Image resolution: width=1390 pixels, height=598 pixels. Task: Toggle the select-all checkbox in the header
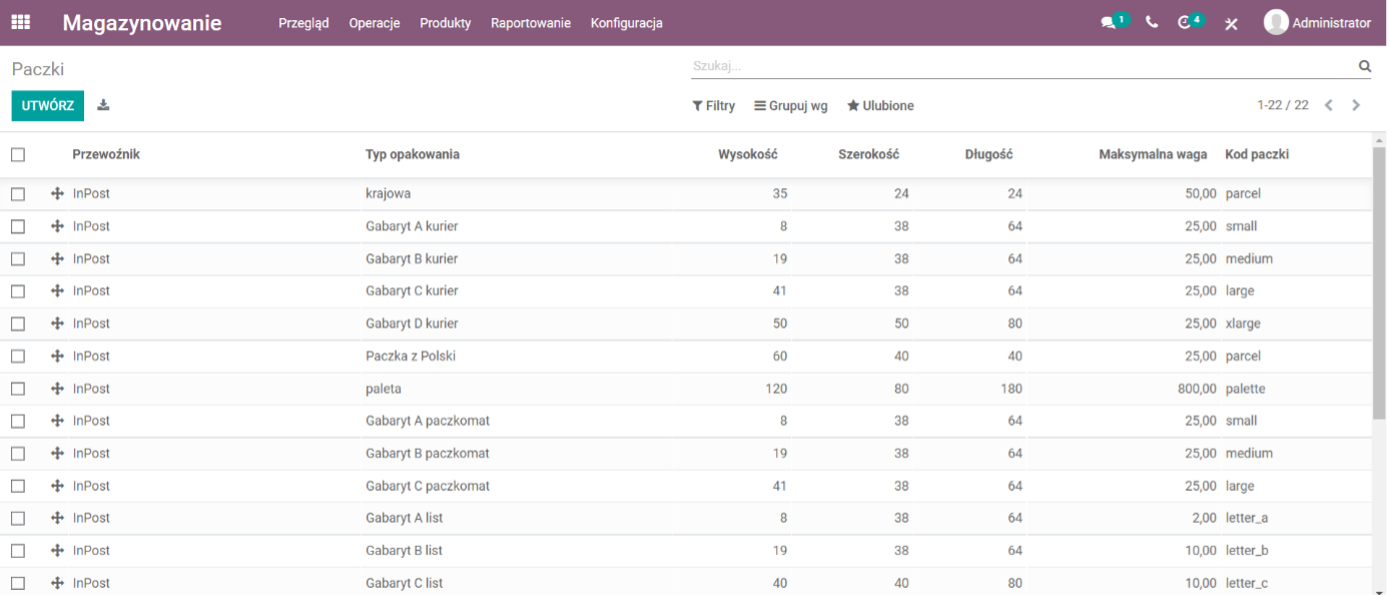(x=18, y=155)
